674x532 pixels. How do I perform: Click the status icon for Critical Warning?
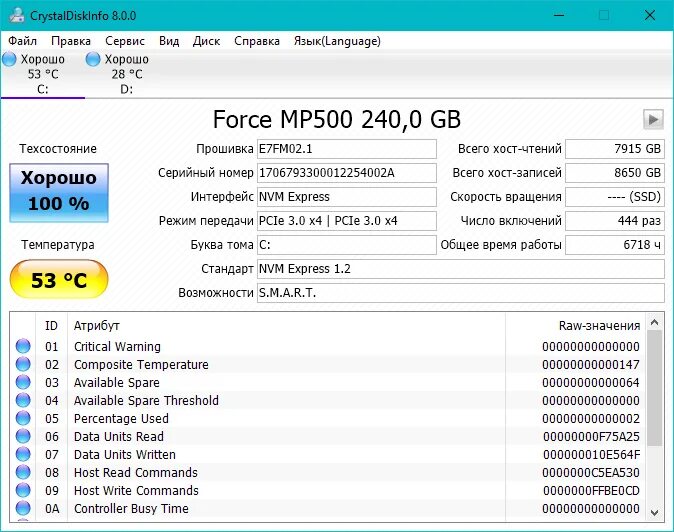[23, 346]
